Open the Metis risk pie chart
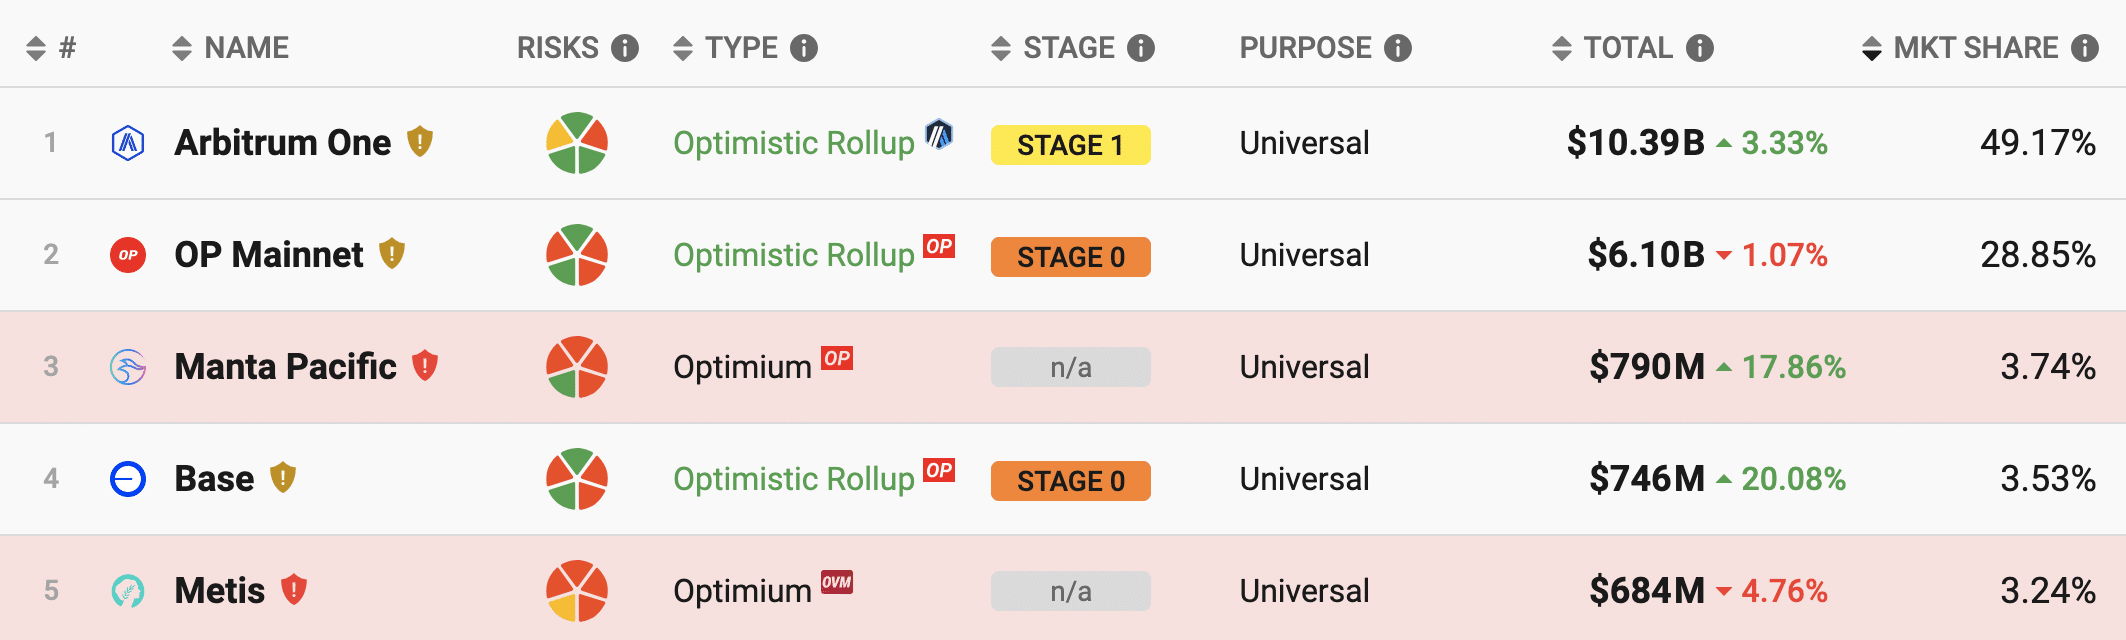The height and width of the screenshot is (640, 2126). (x=577, y=591)
